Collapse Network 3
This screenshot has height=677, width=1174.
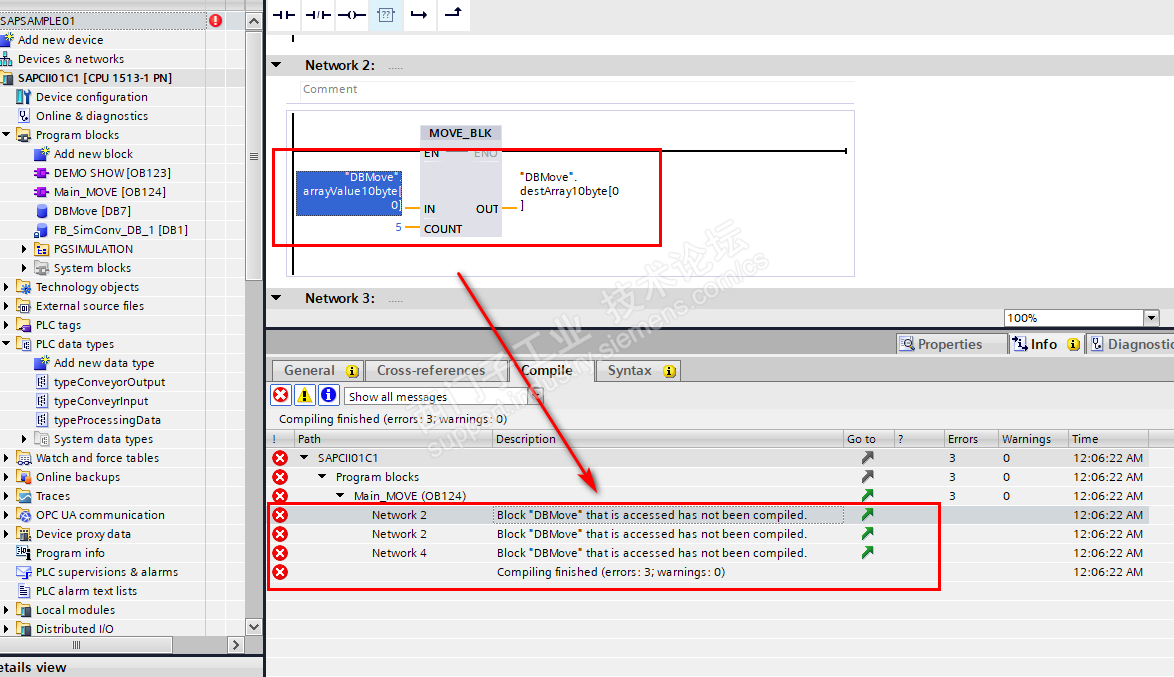(x=276, y=298)
